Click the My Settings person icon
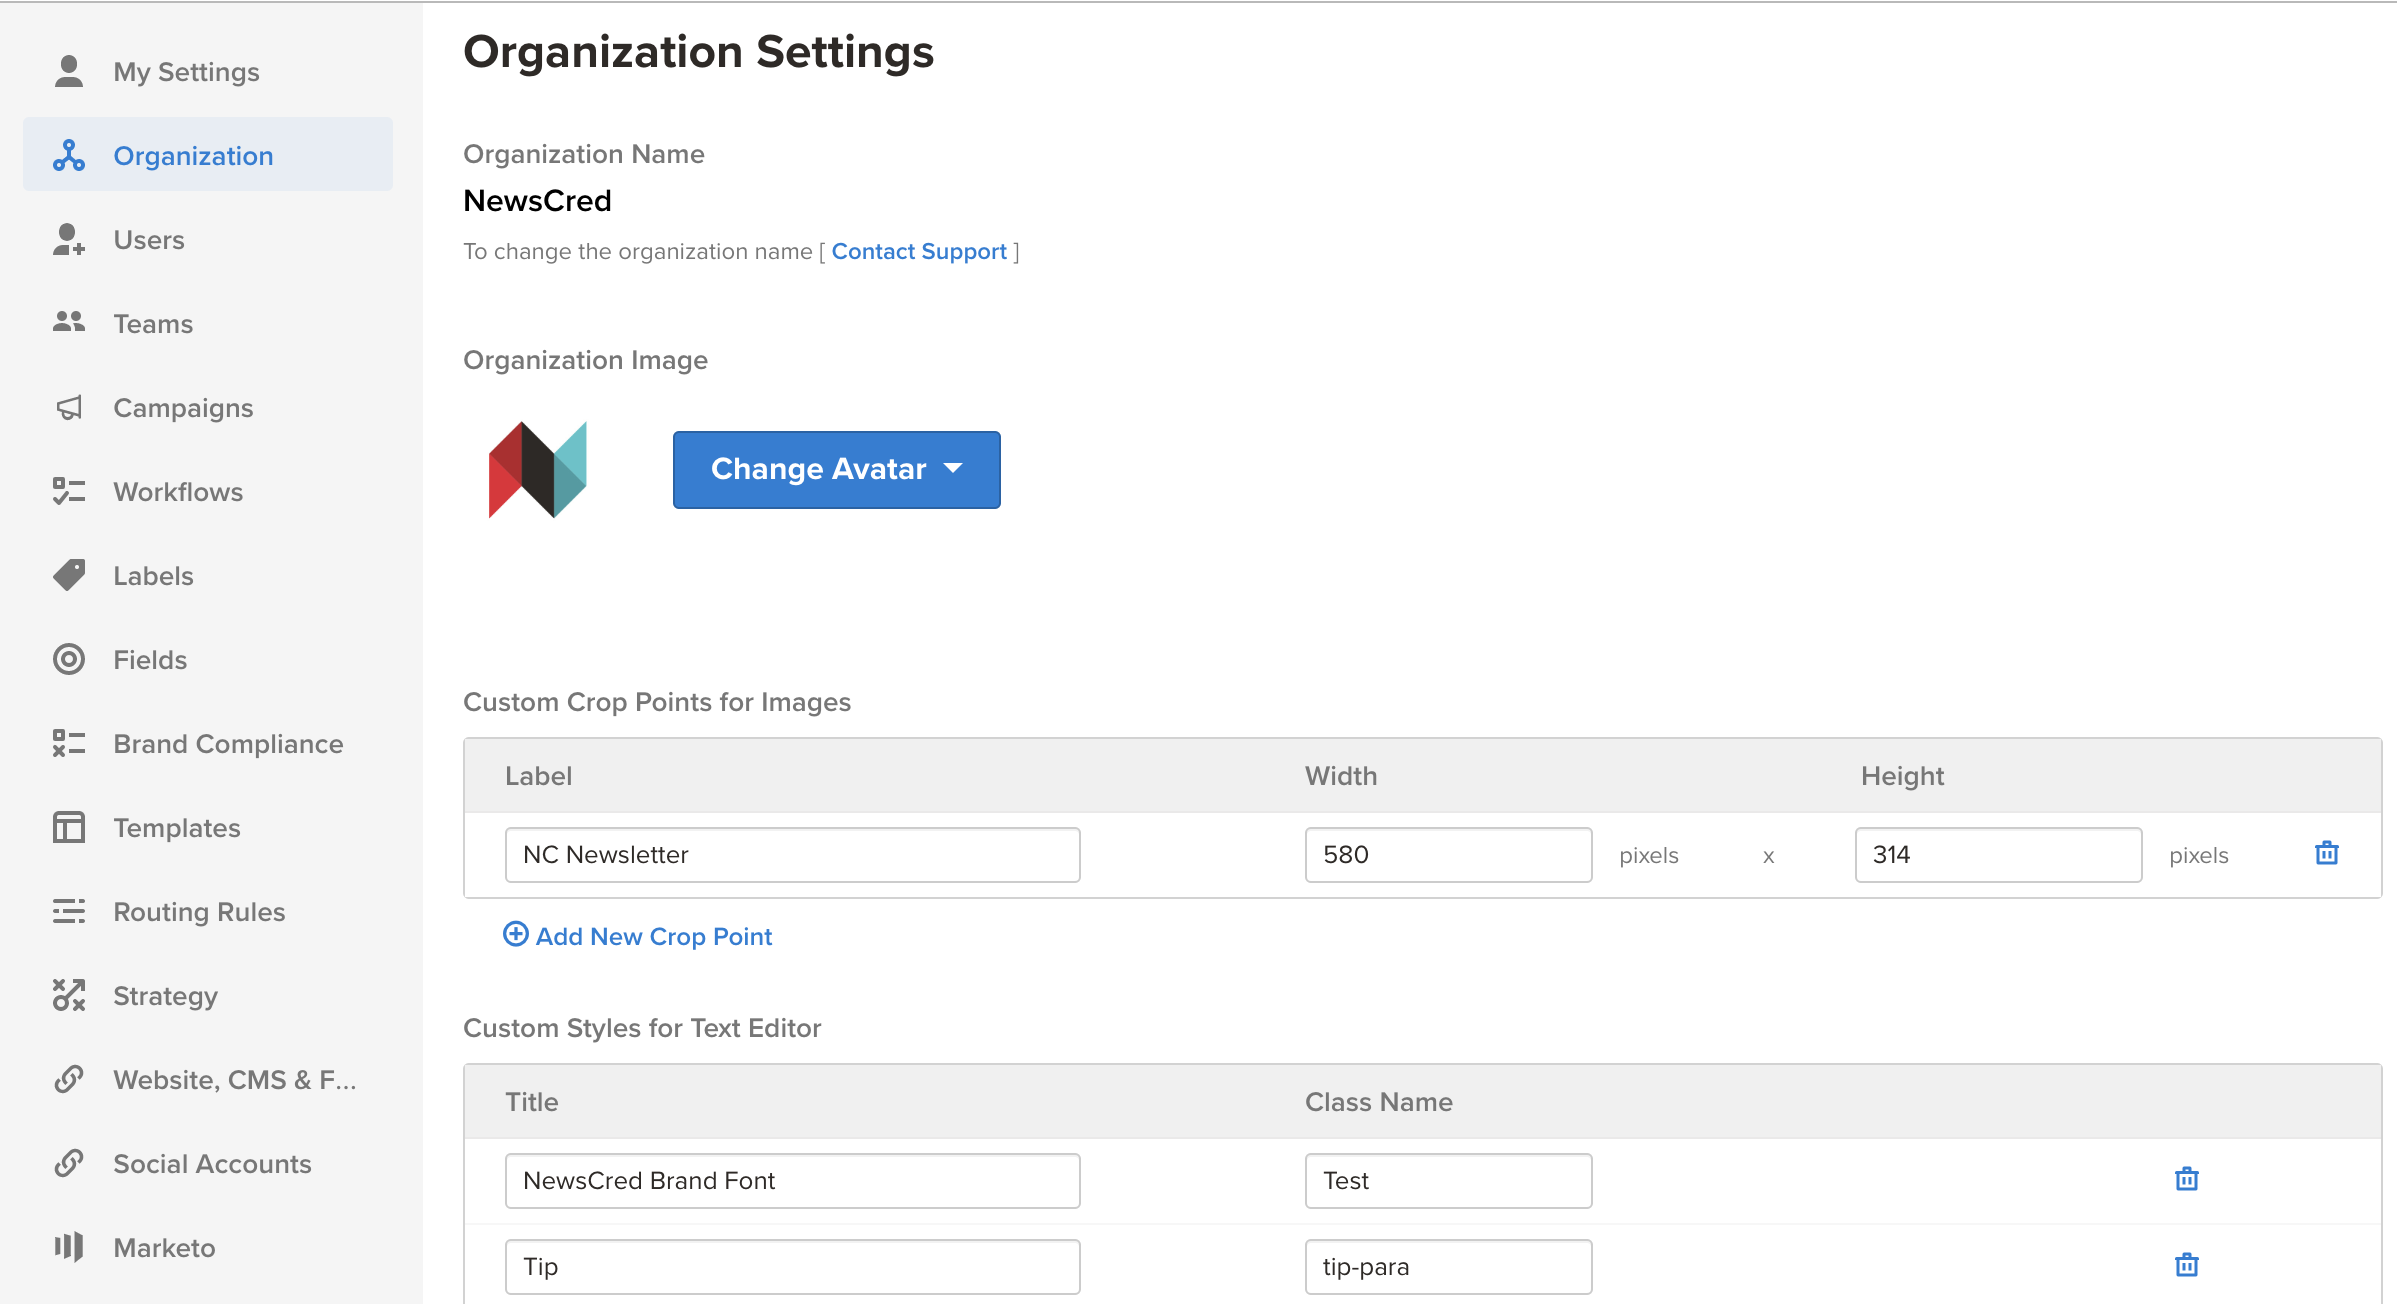Image resolution: width=2397 pixels, height=1304 pixels. 69,72
